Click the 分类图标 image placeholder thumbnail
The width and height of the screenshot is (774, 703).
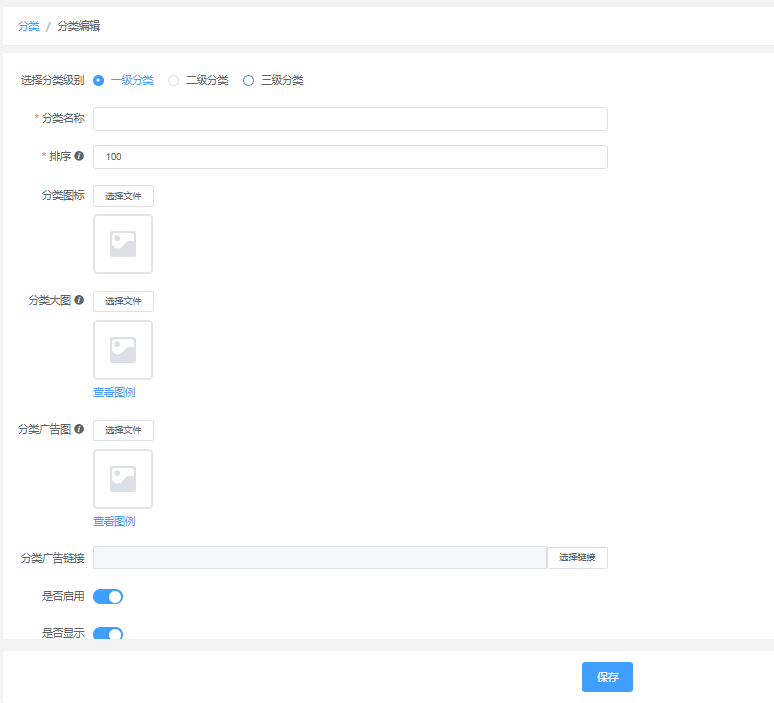[x=123, y=244]
